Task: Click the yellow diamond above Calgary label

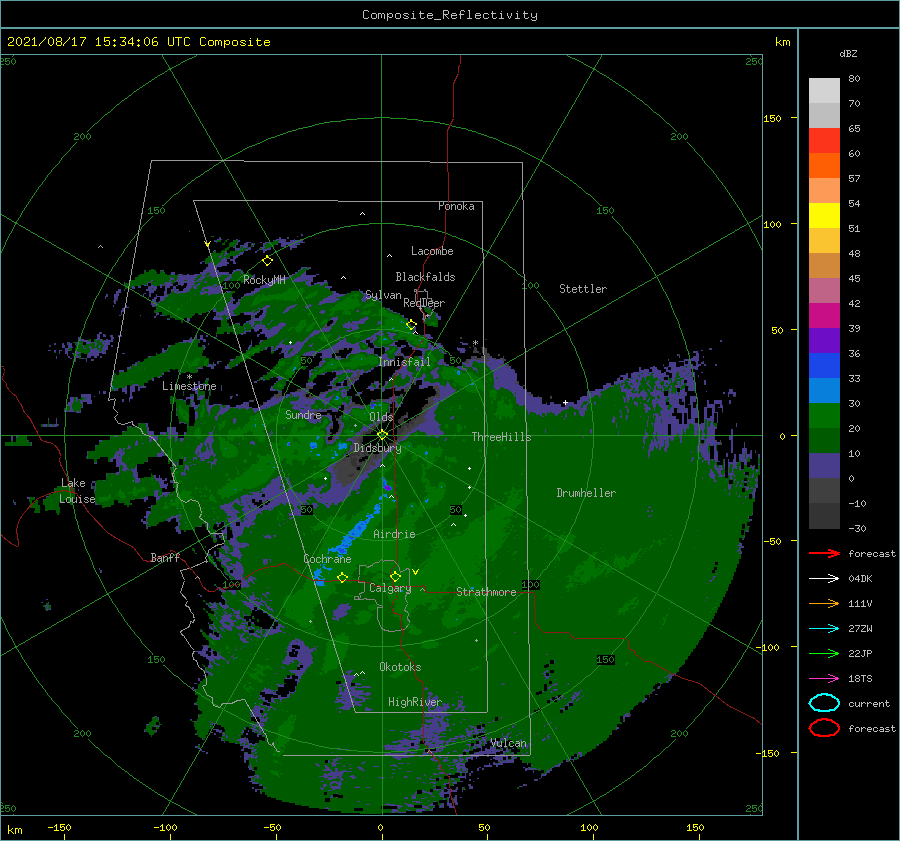Action: (395, 576)
